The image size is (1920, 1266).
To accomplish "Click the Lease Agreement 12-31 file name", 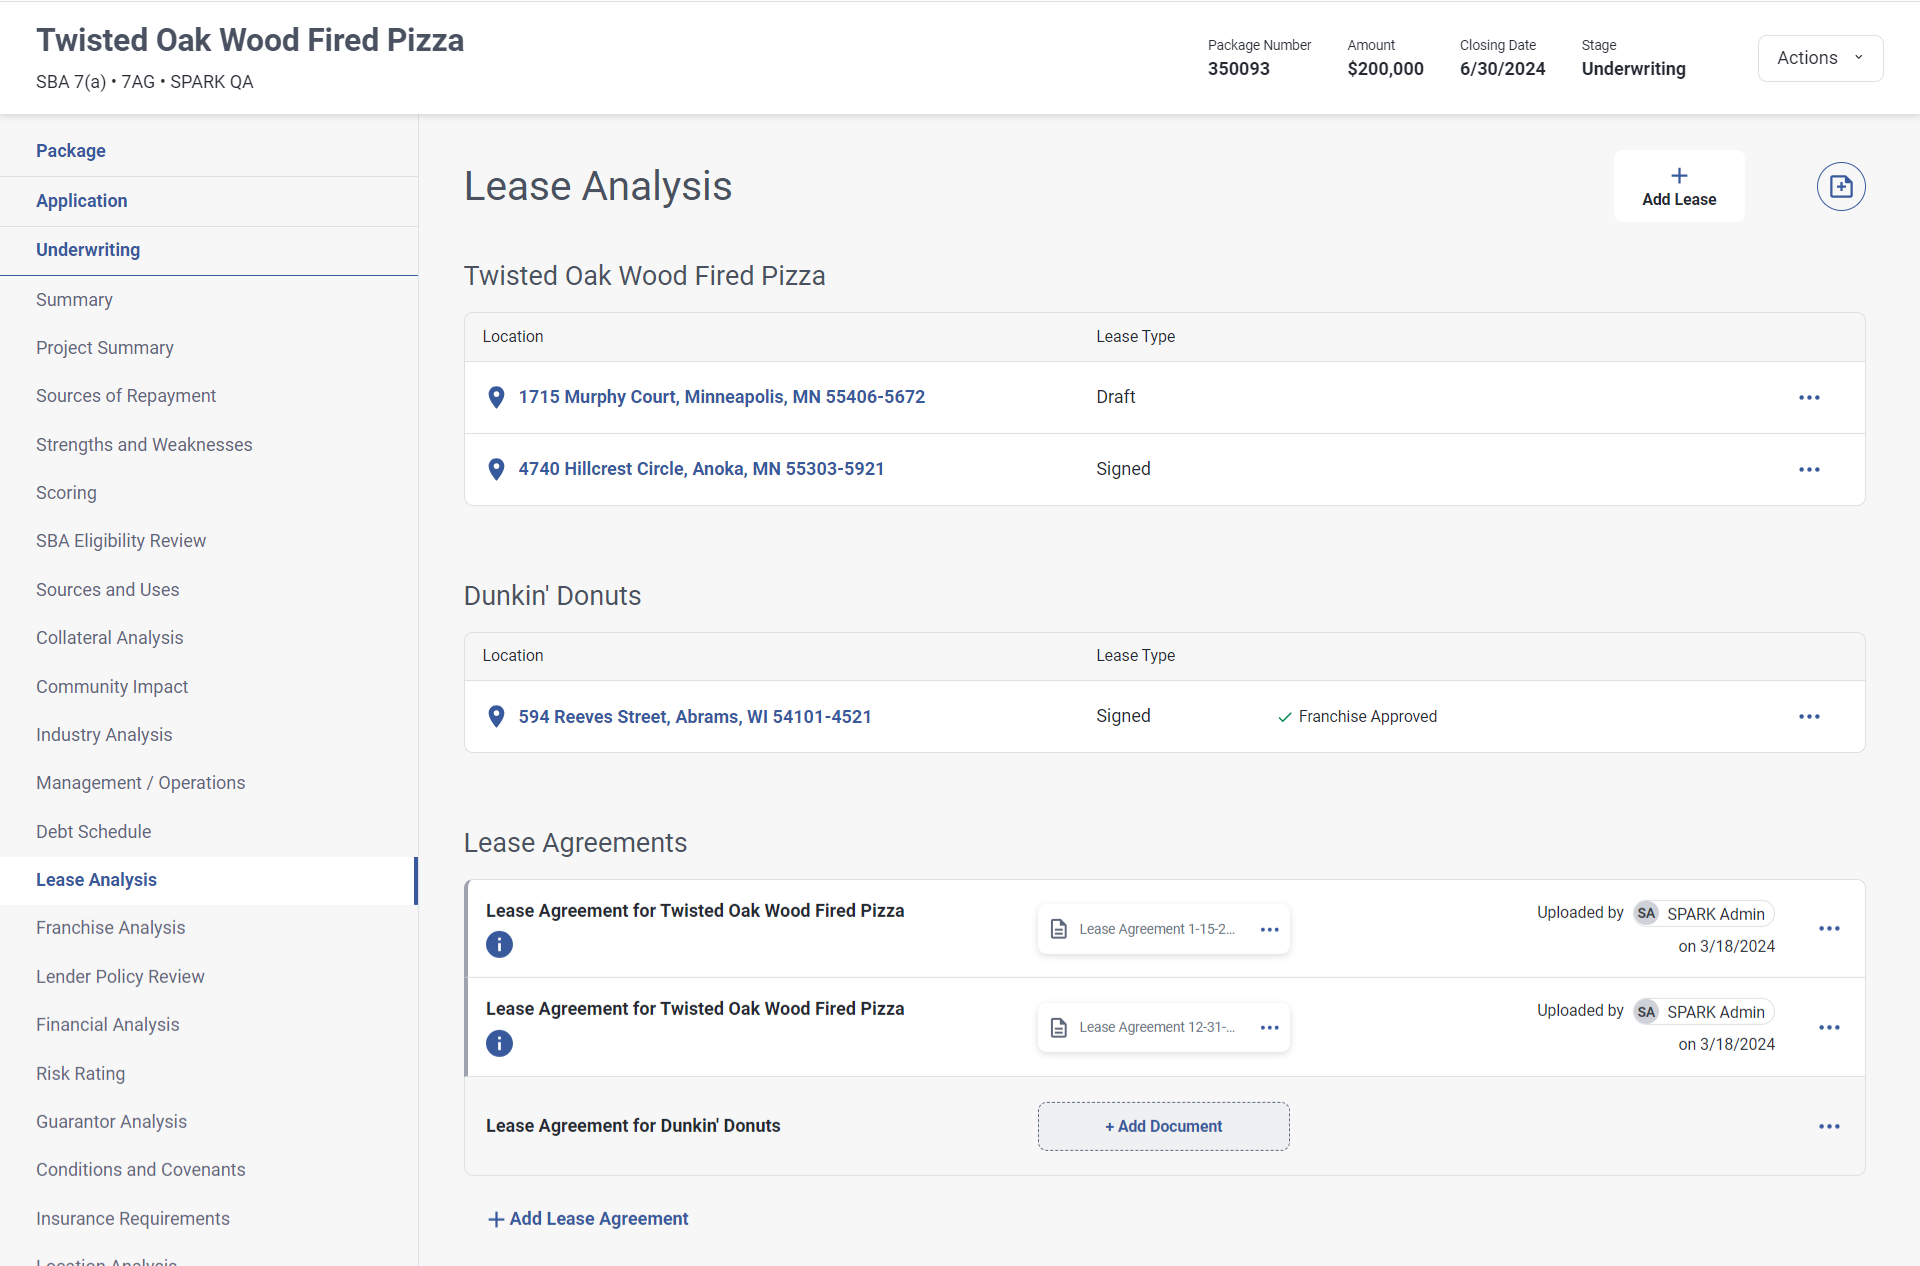I will click(x=1157, y=1027).
